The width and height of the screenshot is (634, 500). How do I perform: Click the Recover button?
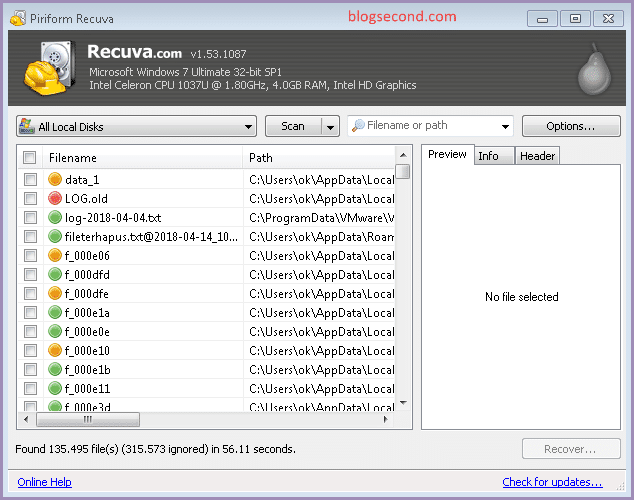click(571, 449)
